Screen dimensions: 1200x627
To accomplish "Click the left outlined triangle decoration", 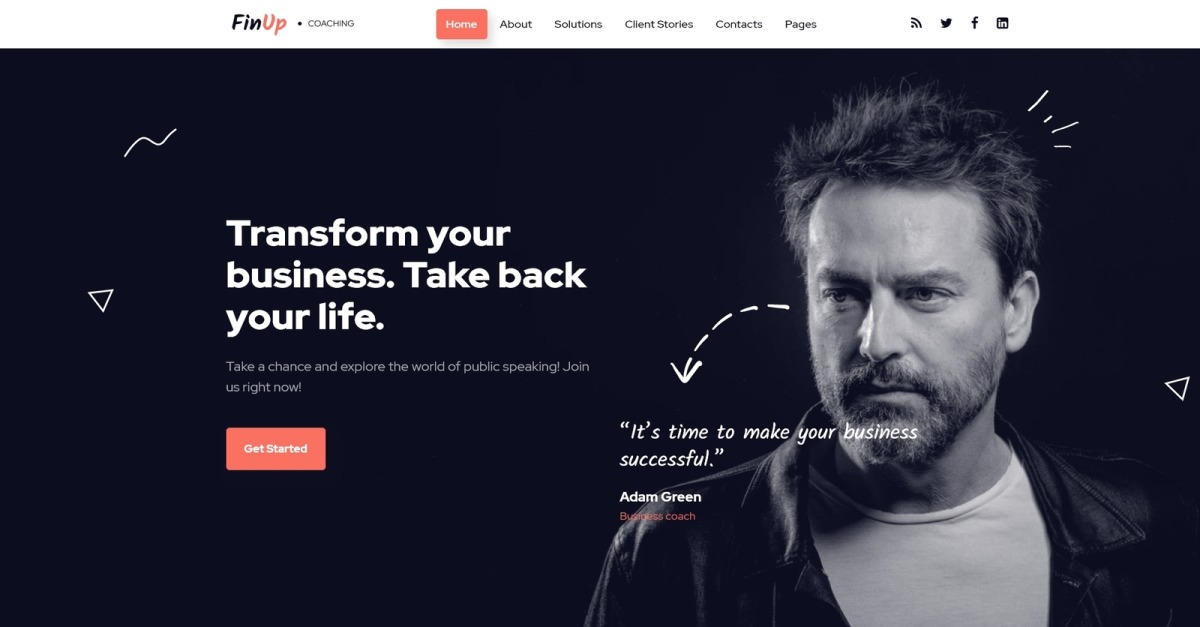I will pyautogui.click(x=101, y=300).
